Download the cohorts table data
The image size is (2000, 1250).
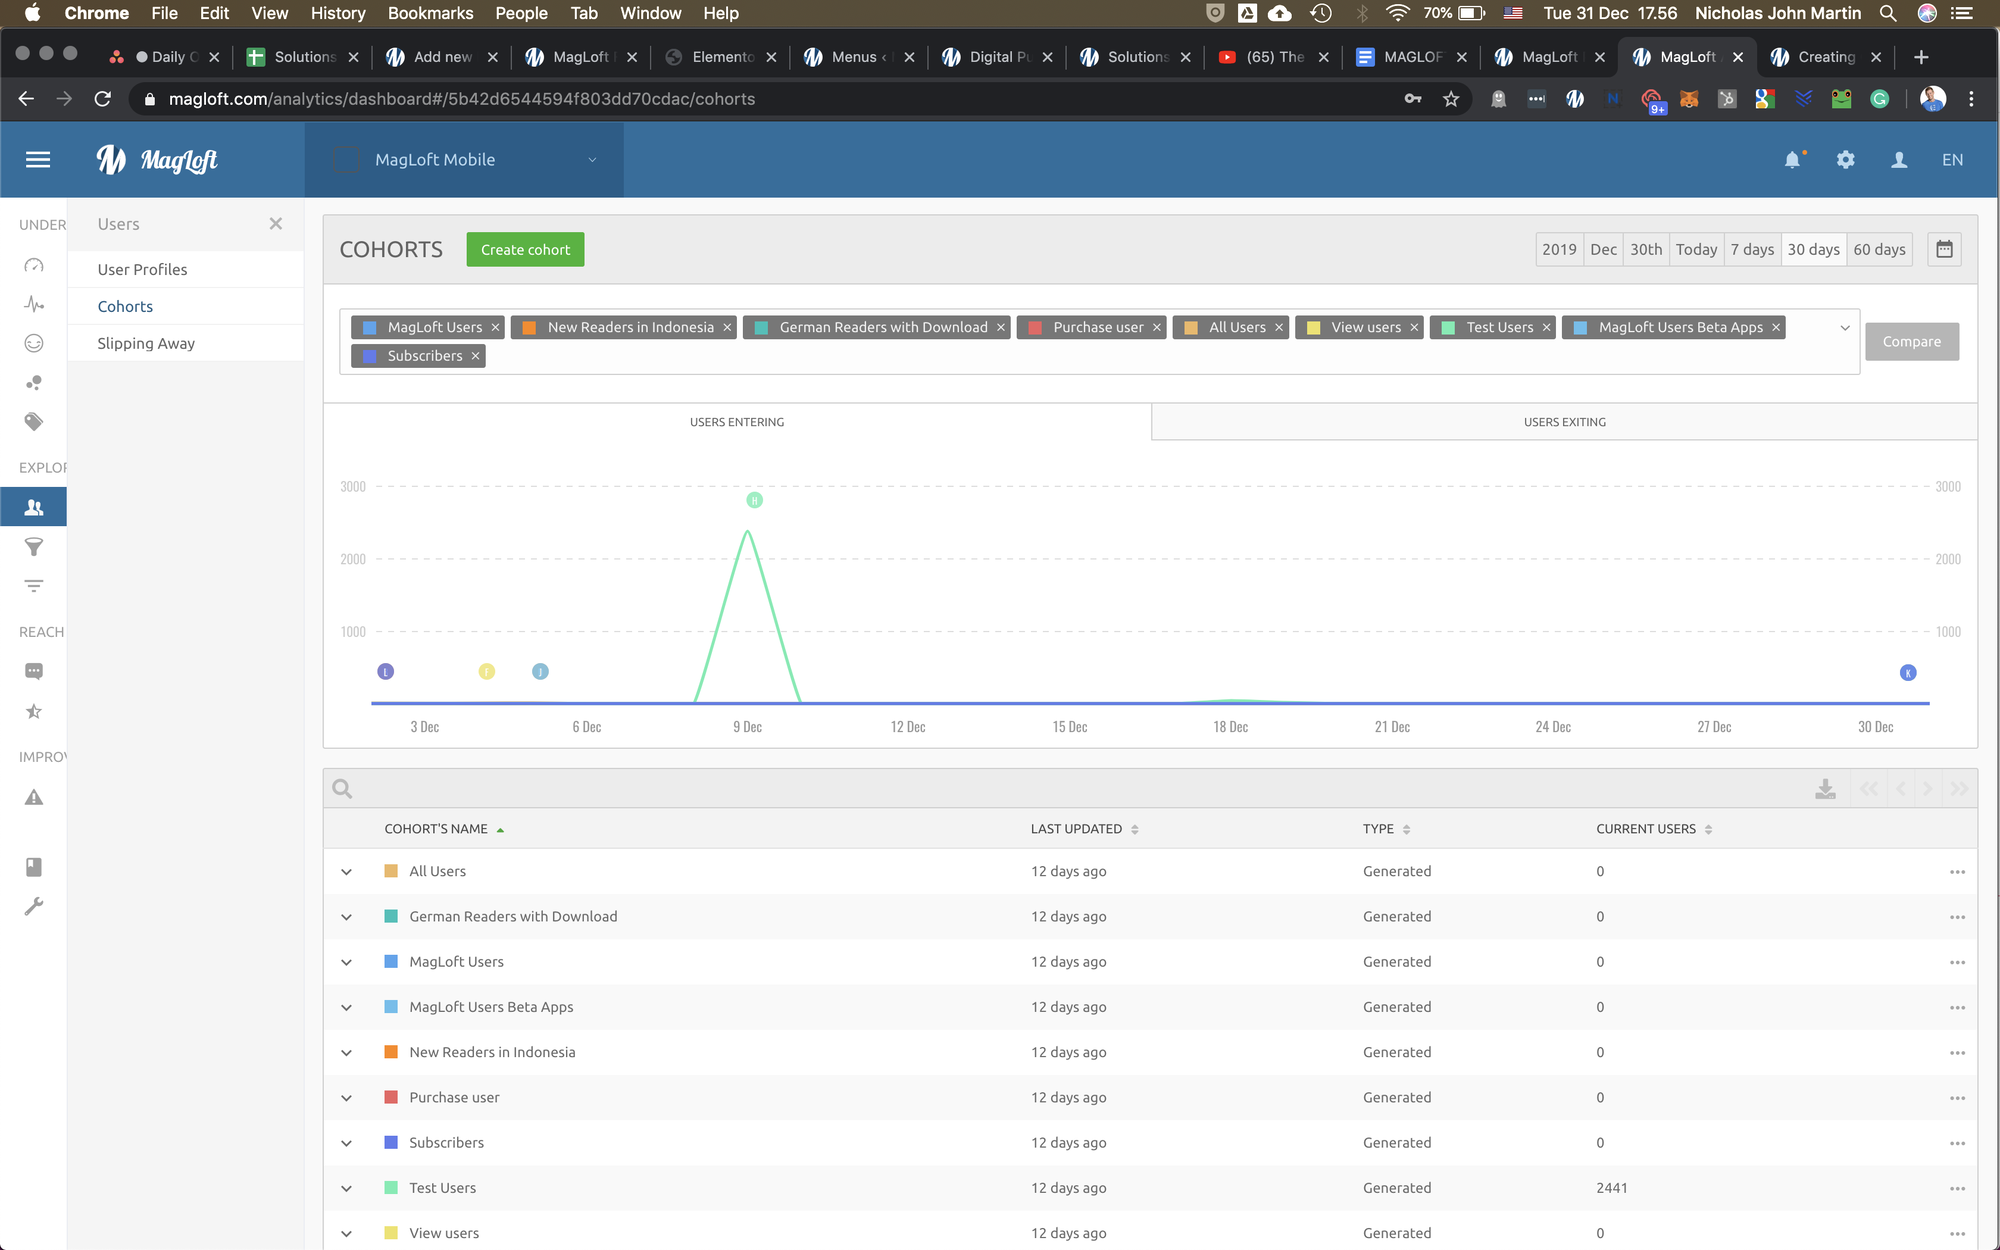1825,789
